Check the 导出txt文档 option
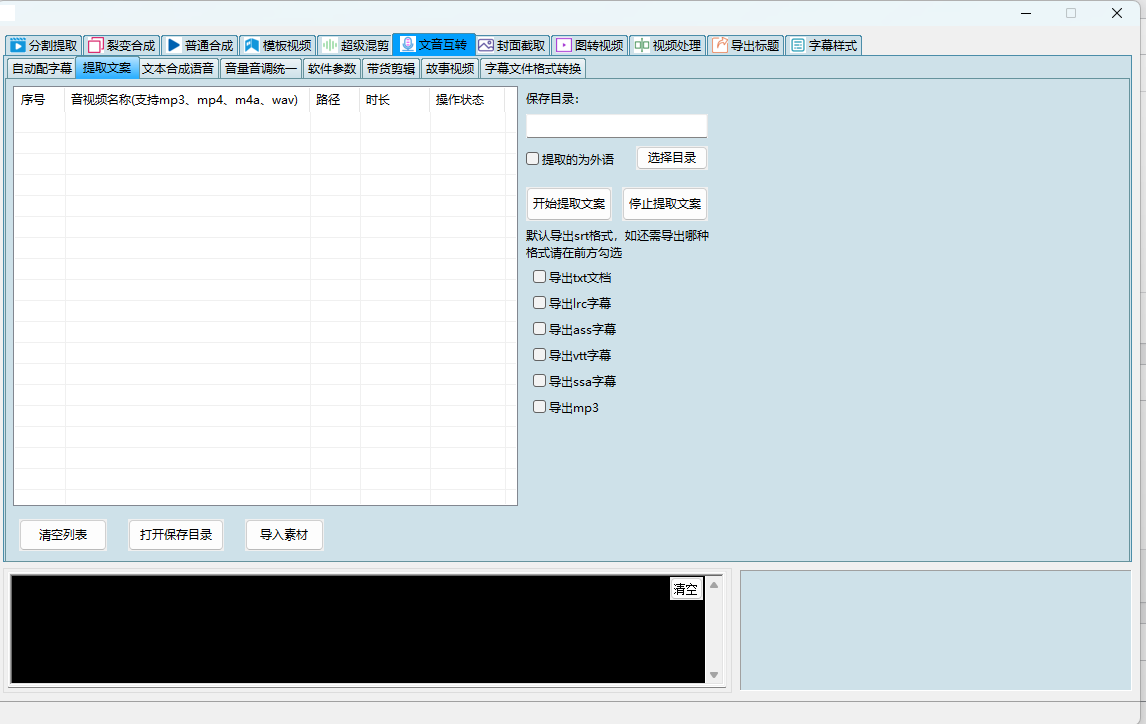The image size is (1146, 724). [x=540, y=277]
